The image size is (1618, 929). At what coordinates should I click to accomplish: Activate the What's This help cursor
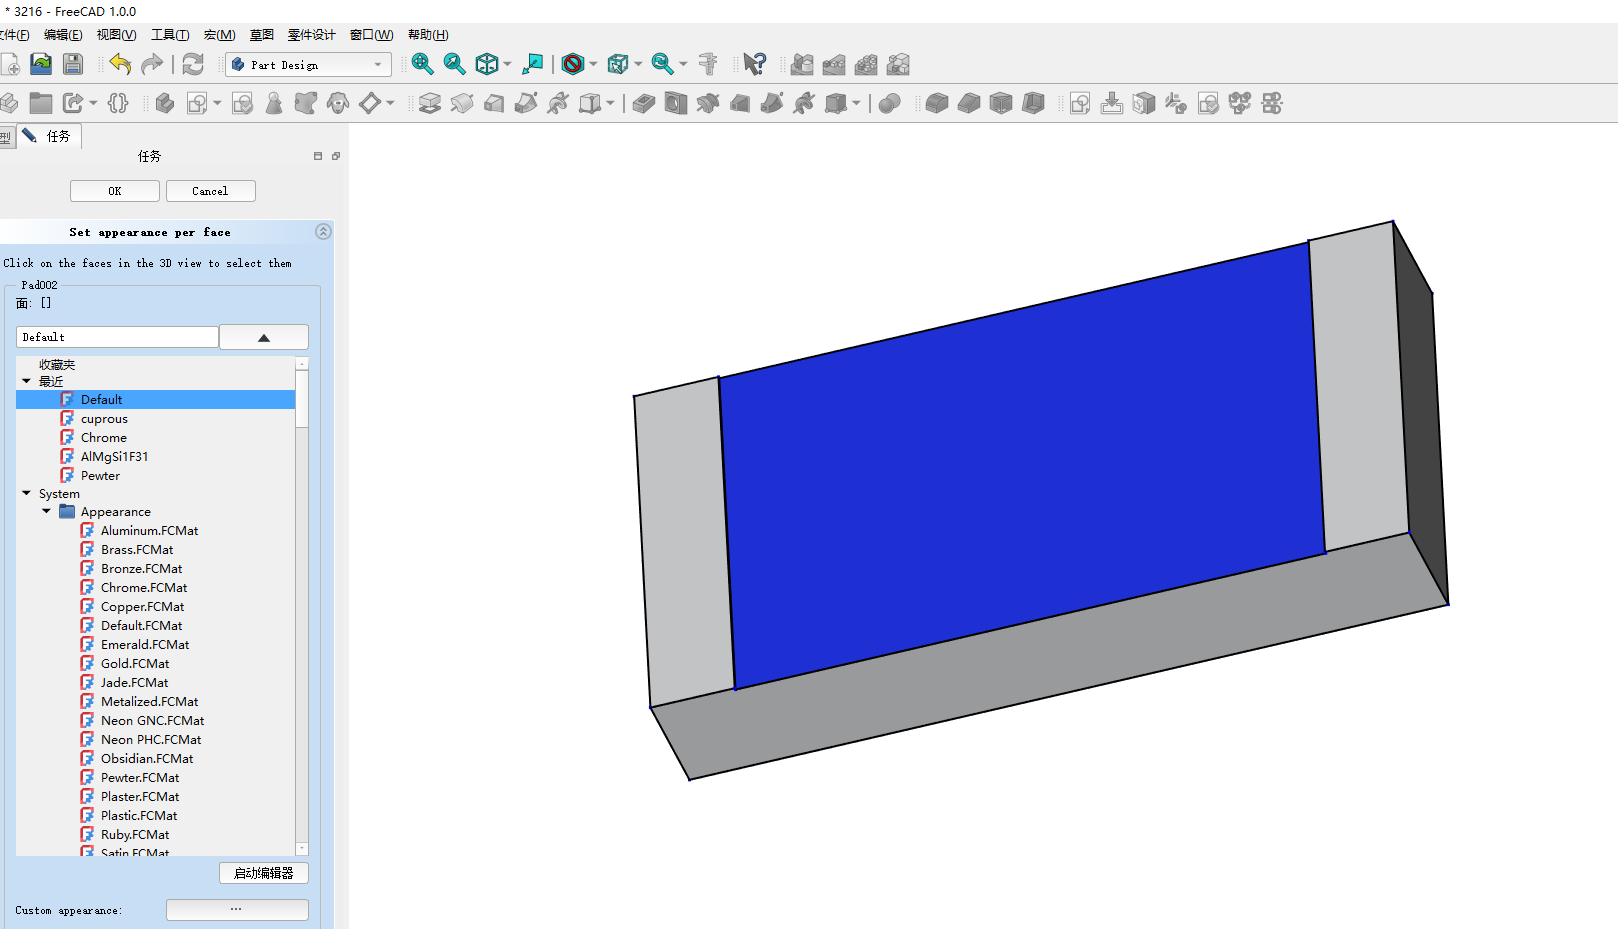(x=755, y=64)
